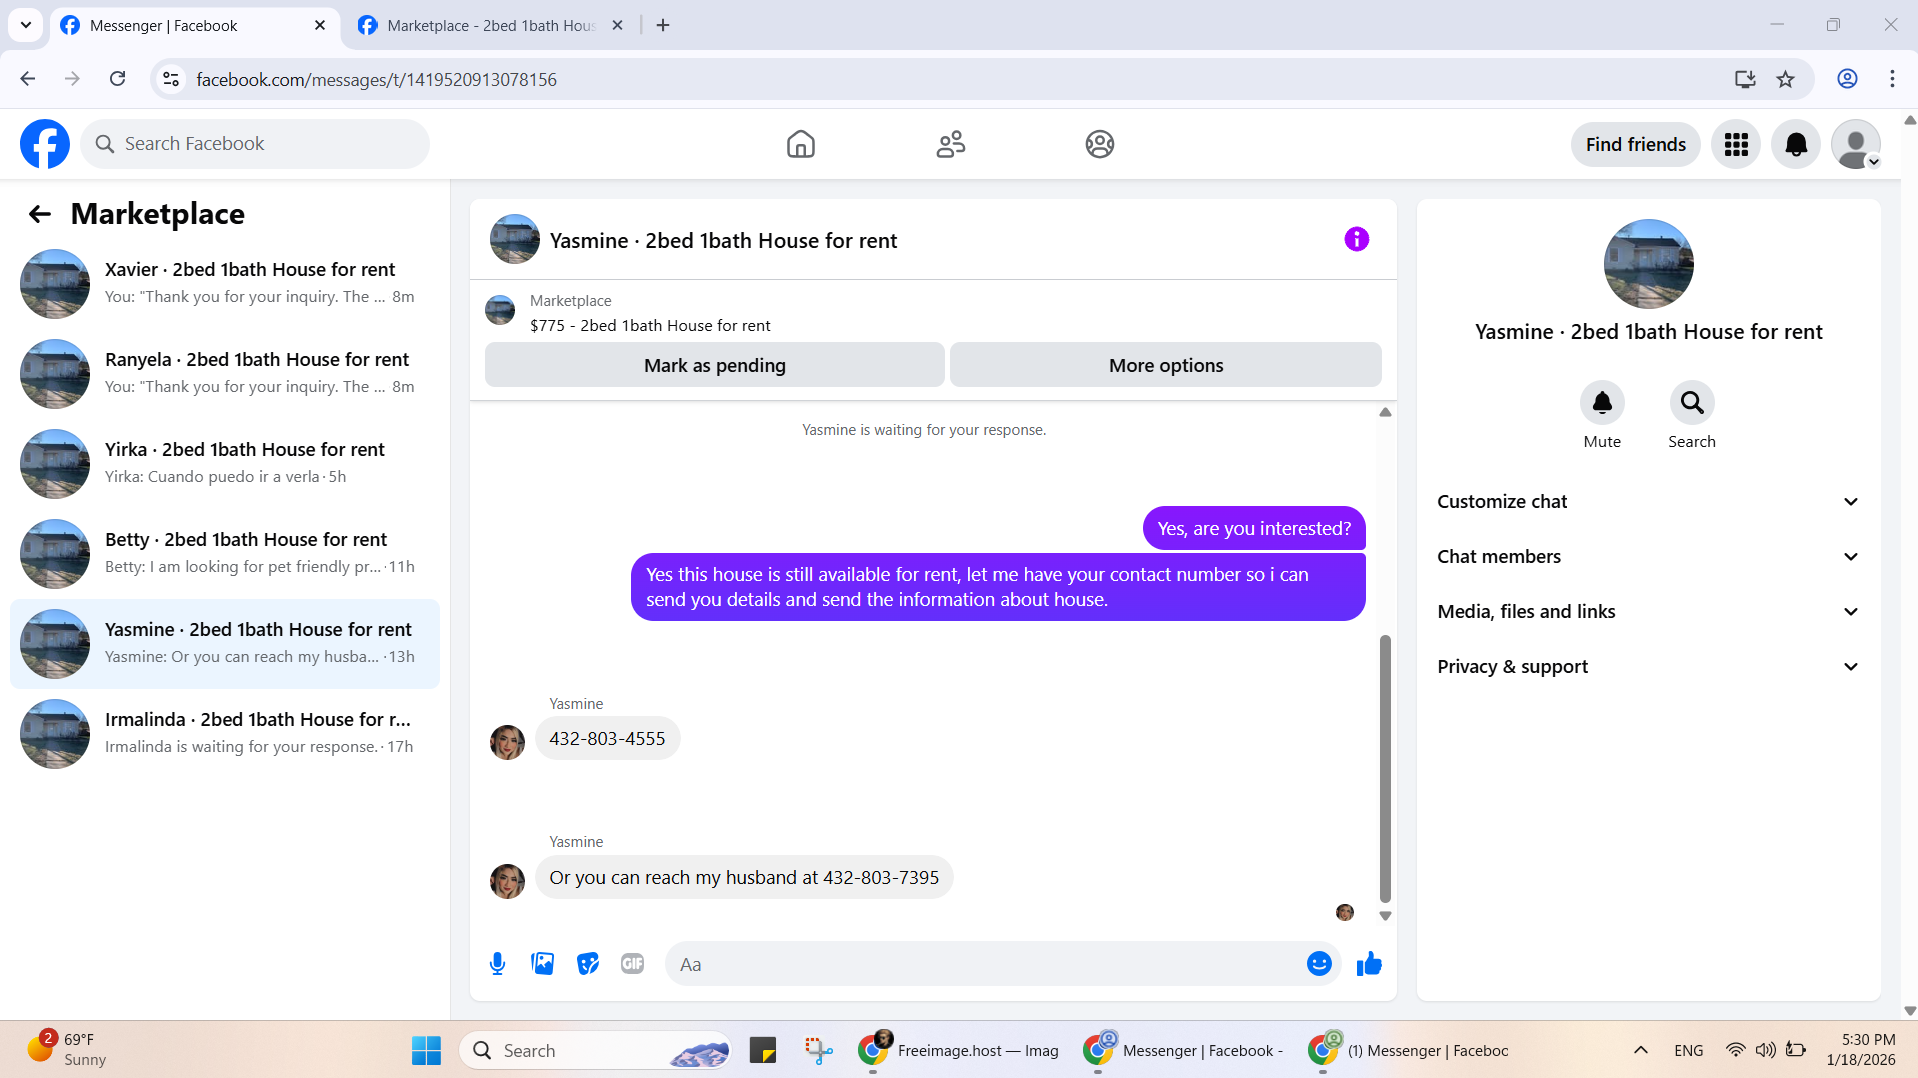Open Windows Start menu

[x=426, y=1051]
